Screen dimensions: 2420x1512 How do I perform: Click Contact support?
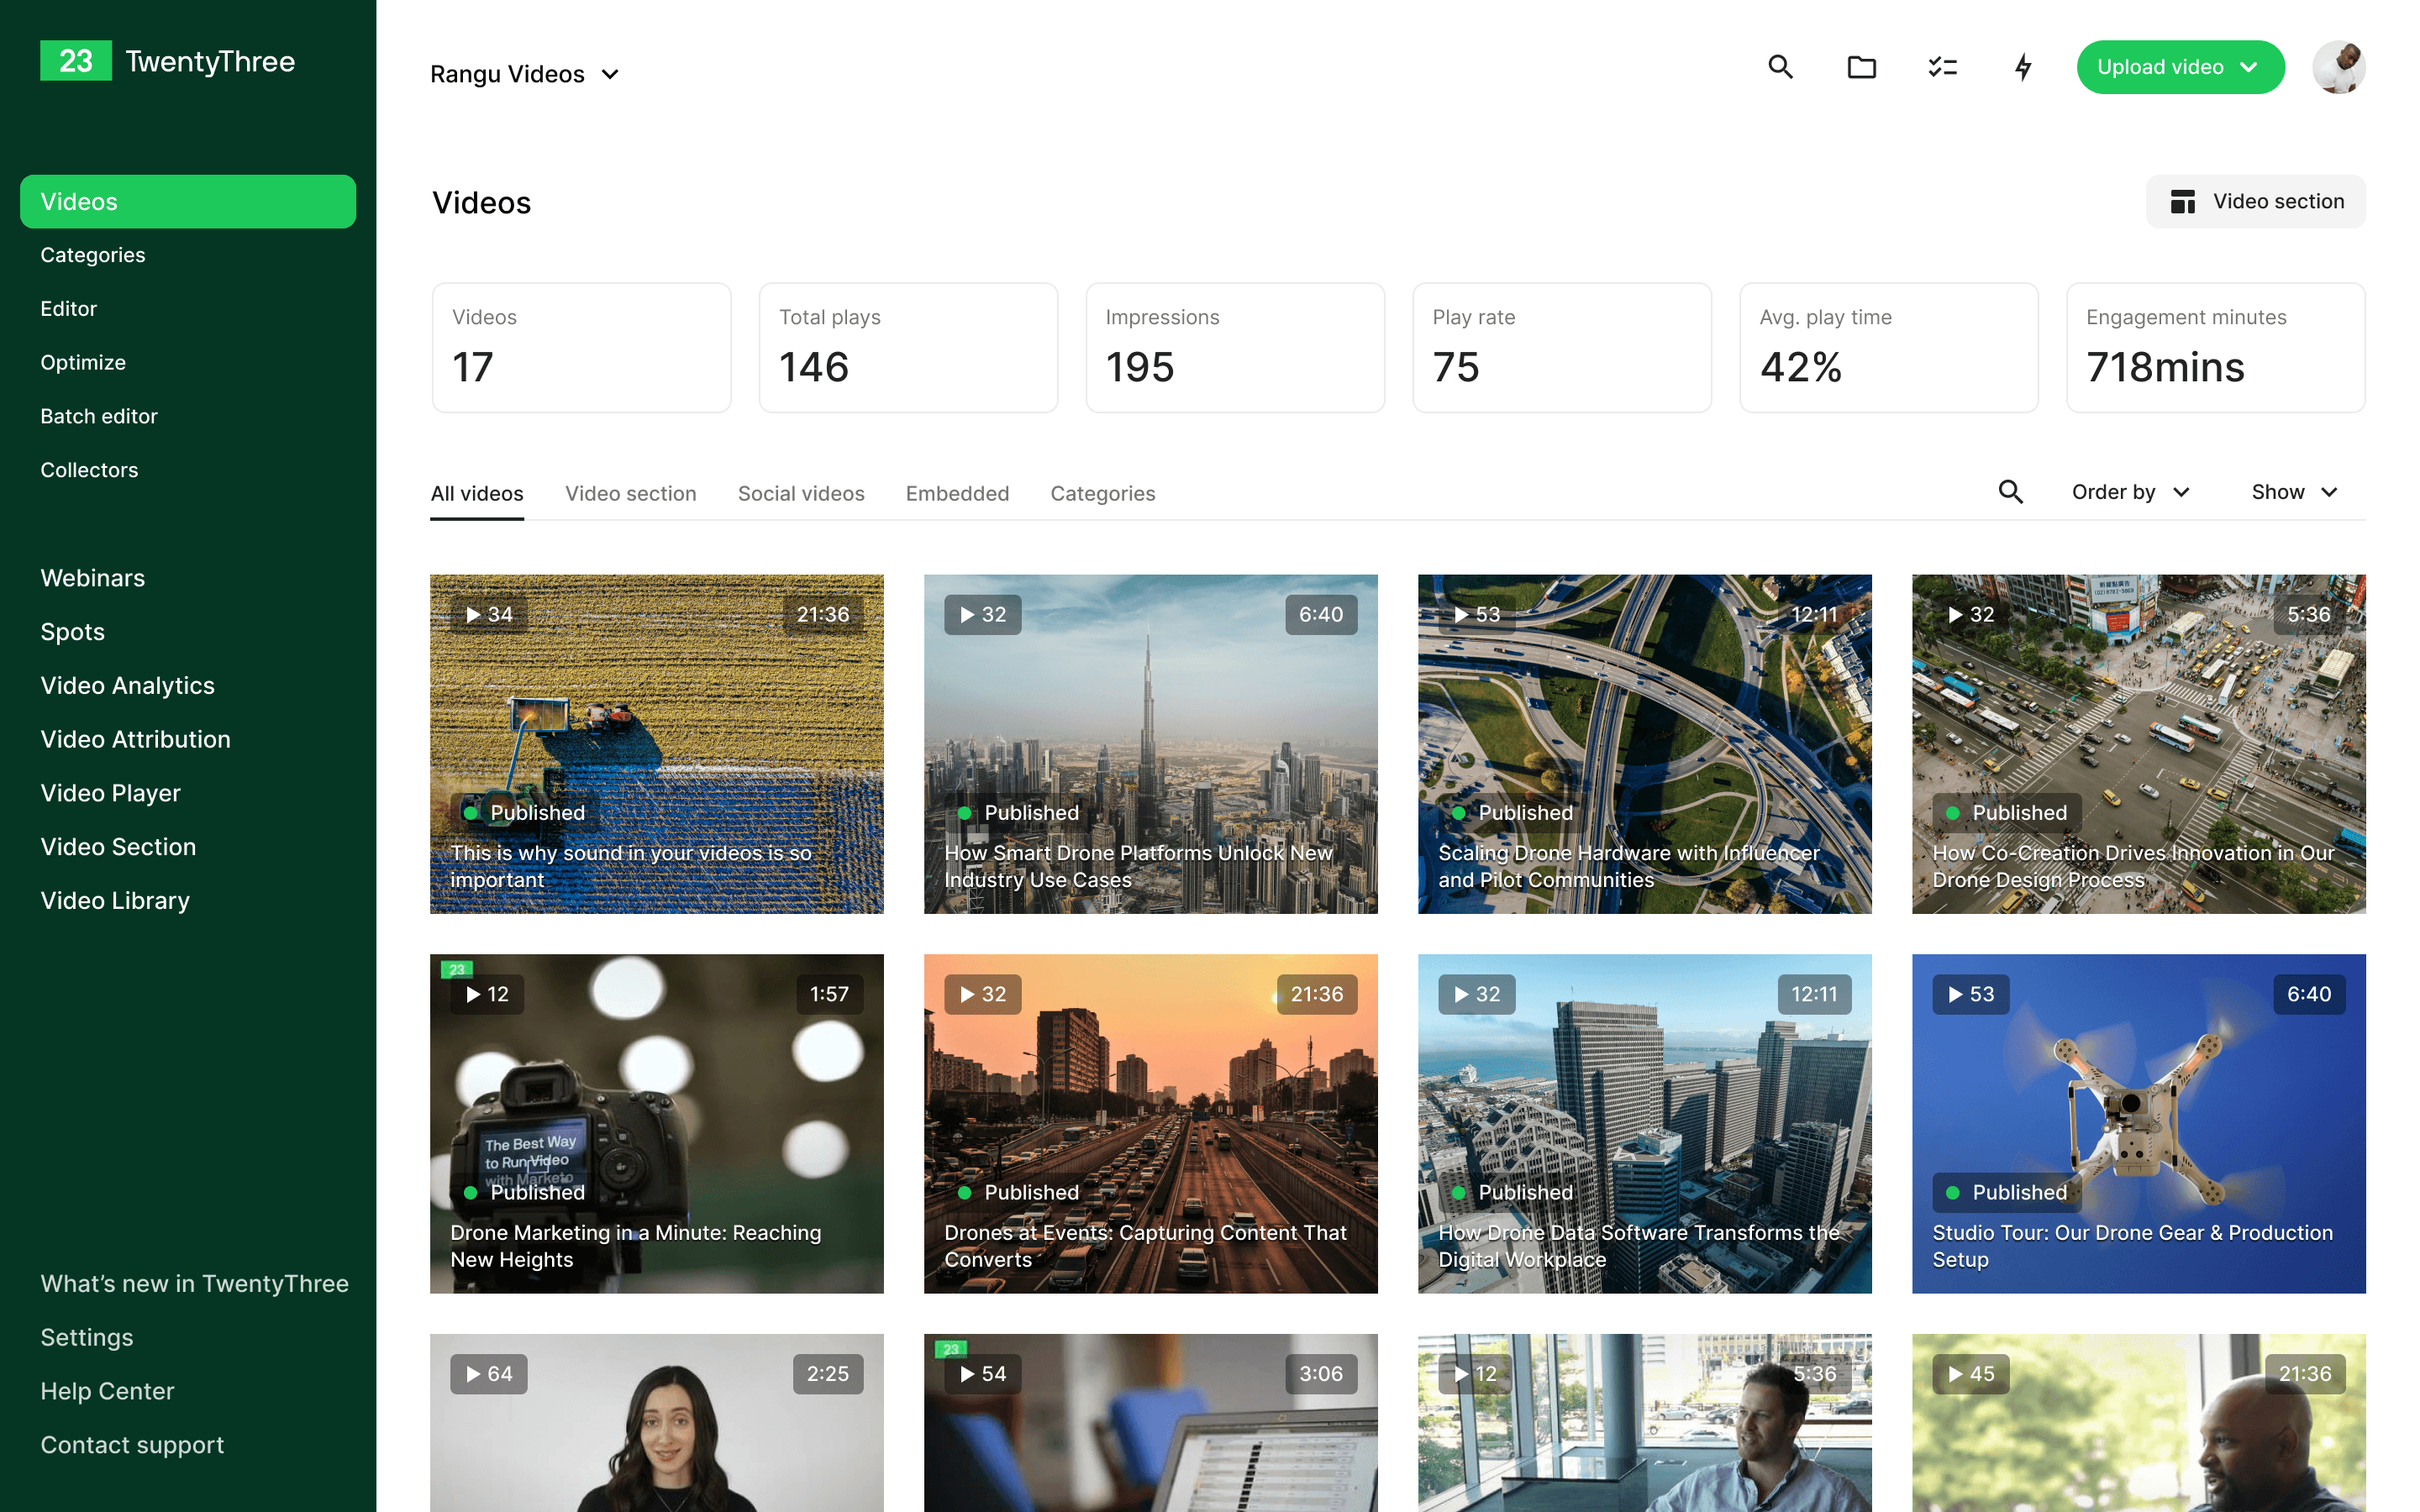[x=132, y=1445]
